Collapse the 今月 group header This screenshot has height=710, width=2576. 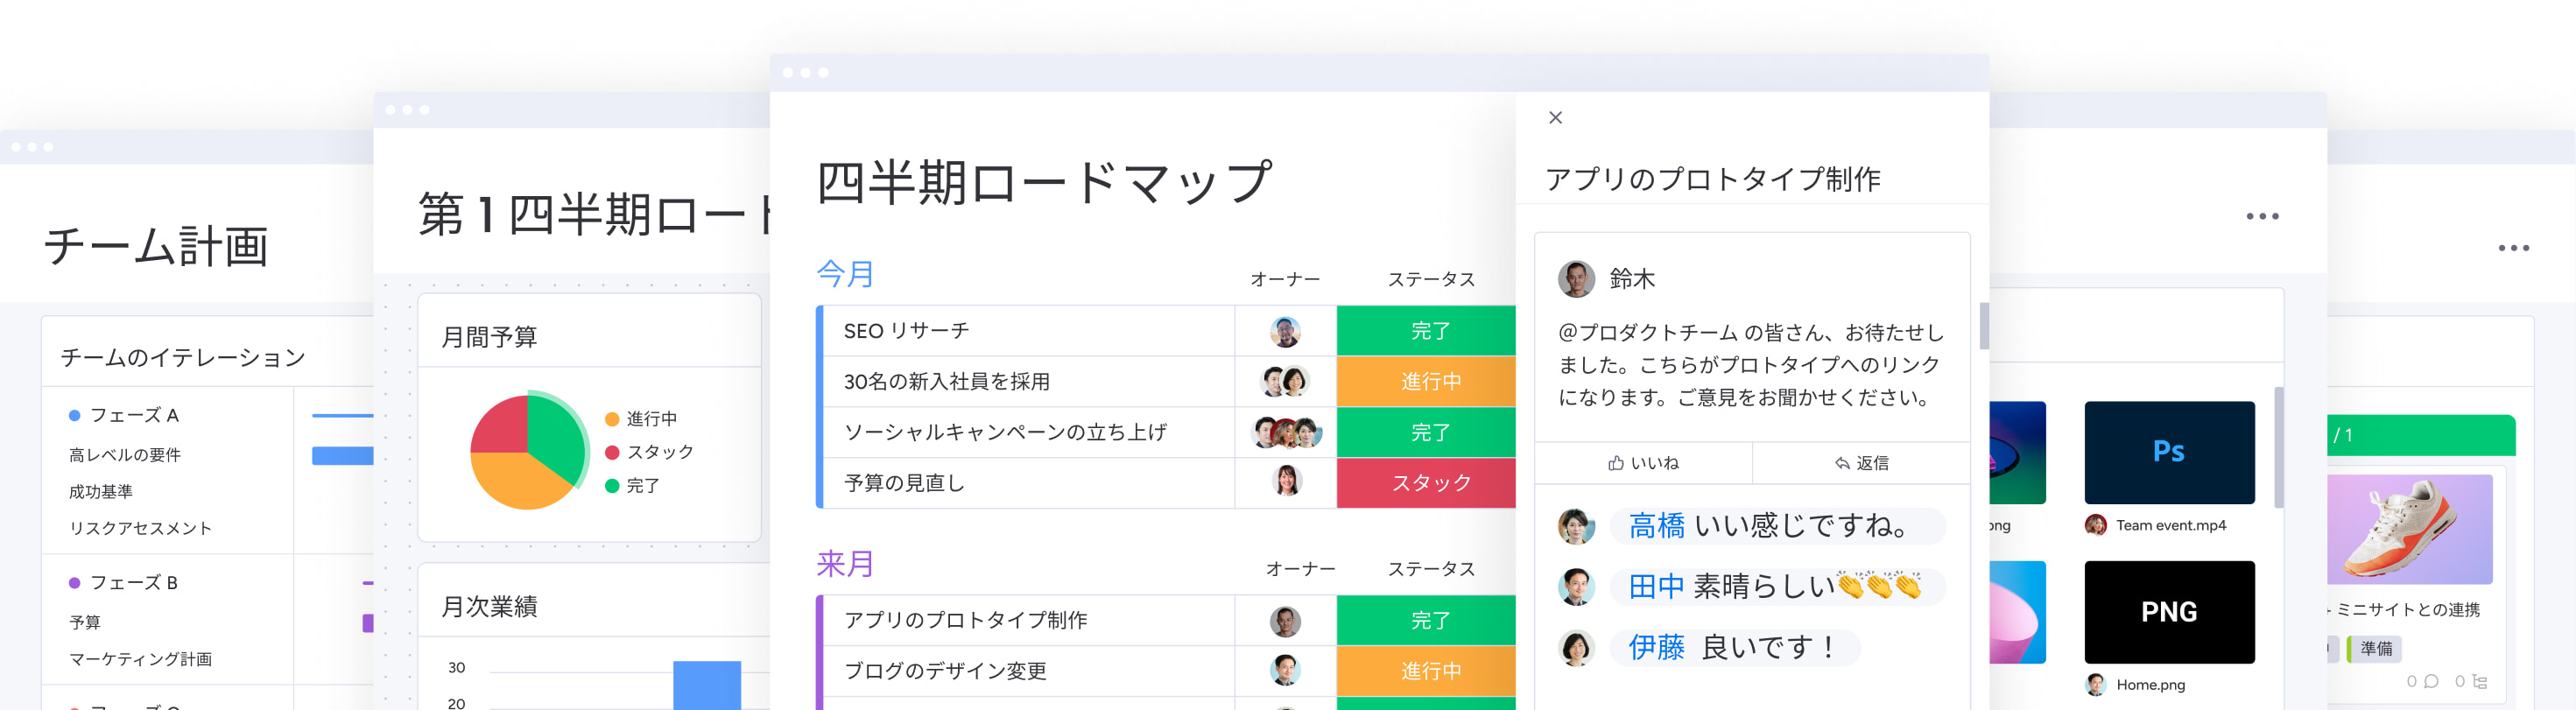(x=845, y=274)
